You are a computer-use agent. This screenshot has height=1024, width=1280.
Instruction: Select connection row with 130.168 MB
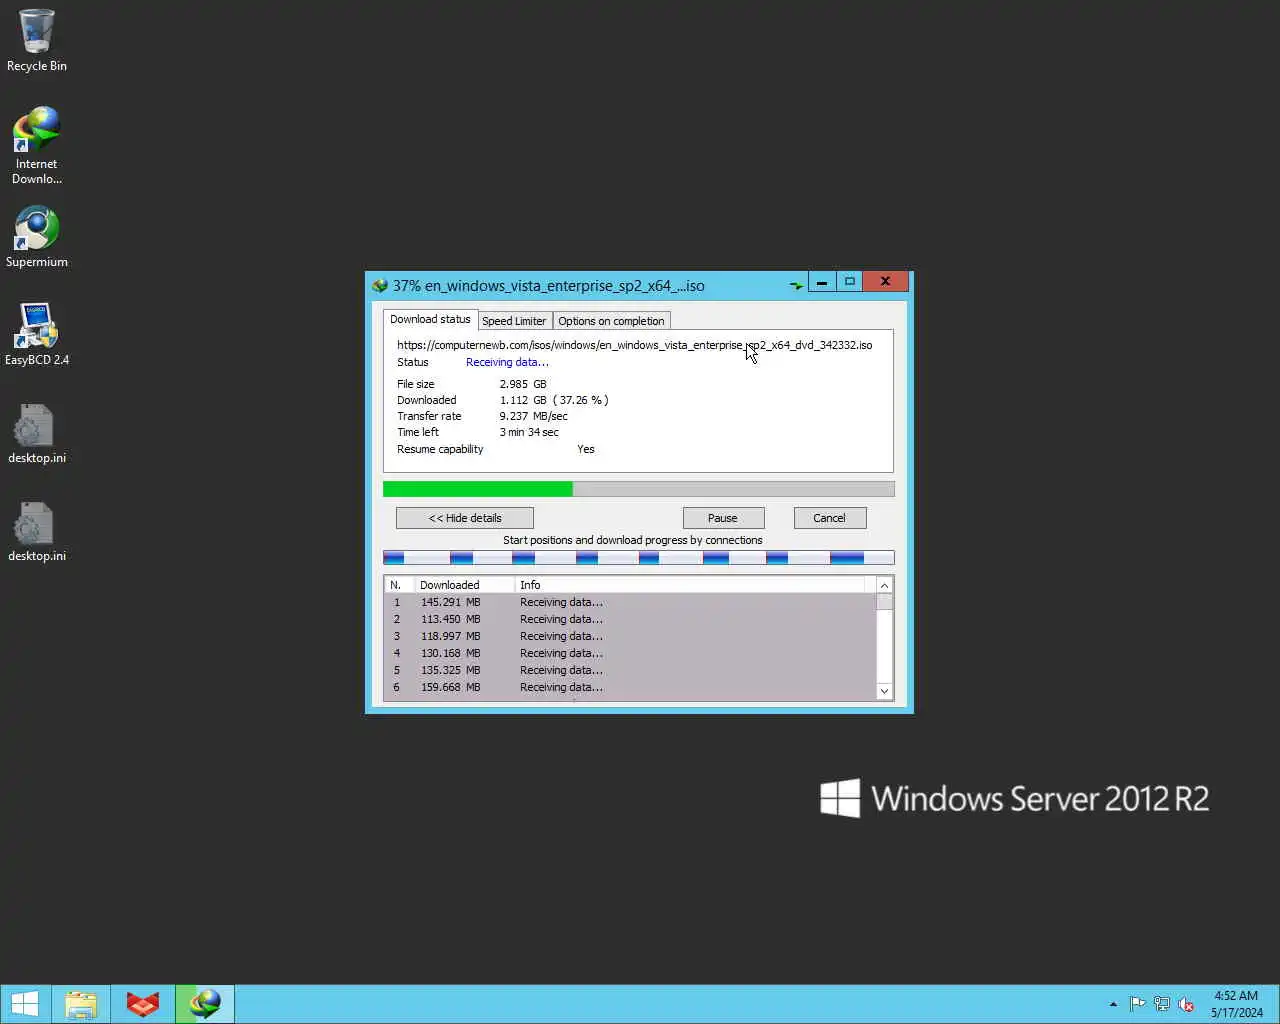(x=630, y=653)
